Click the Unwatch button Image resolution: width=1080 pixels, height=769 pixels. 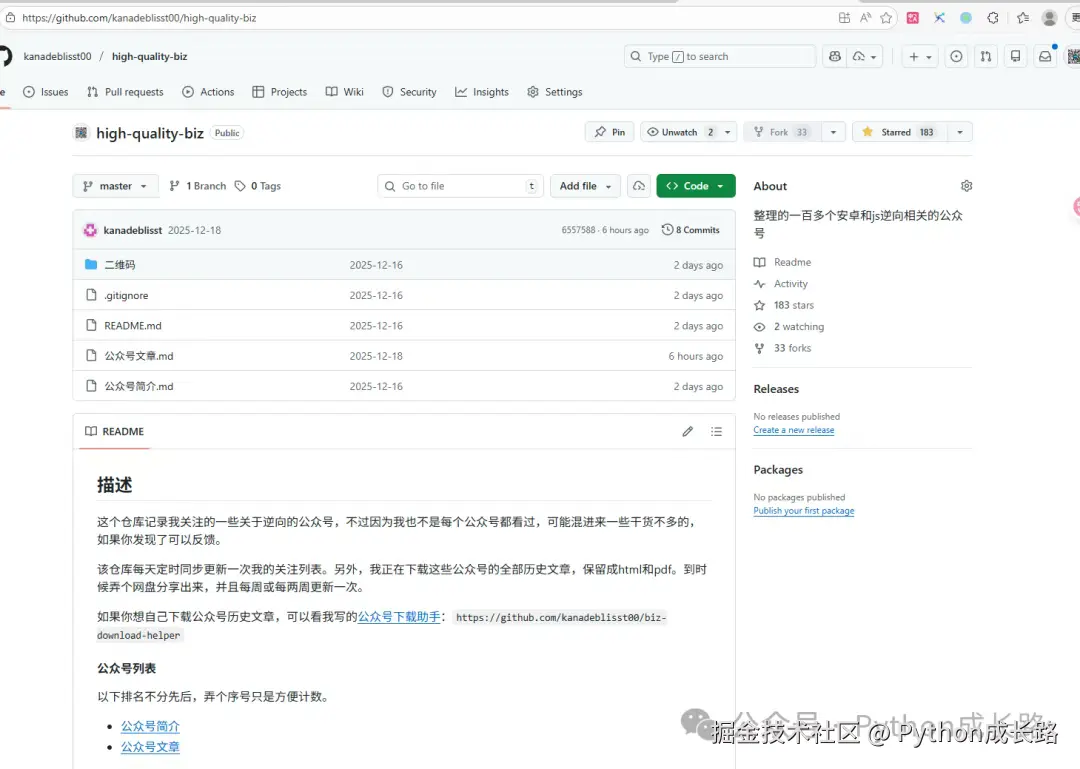[x=679, y=132]
